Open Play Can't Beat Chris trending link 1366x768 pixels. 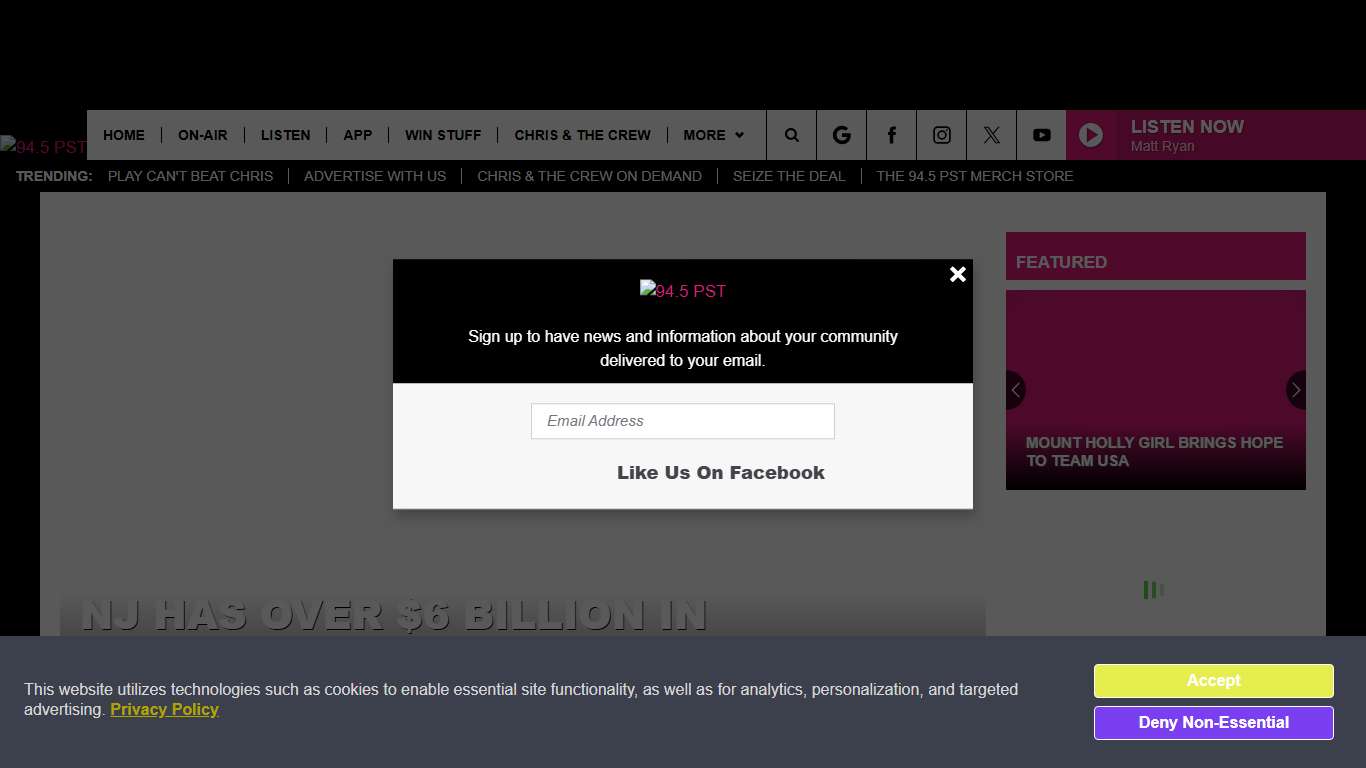[190, 176]
